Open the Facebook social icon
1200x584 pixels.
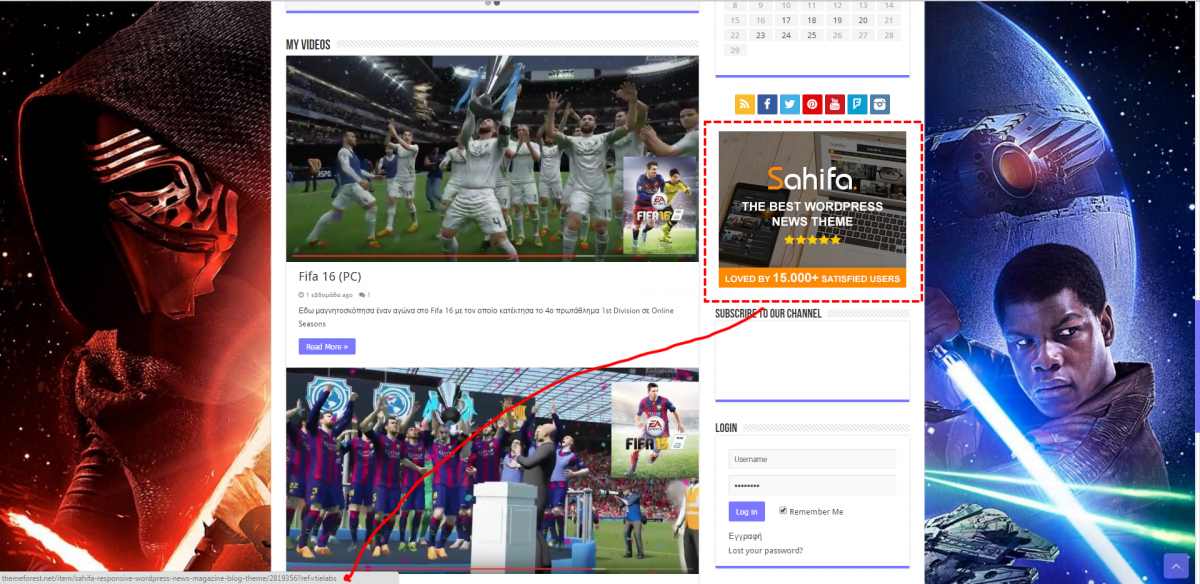767,104
